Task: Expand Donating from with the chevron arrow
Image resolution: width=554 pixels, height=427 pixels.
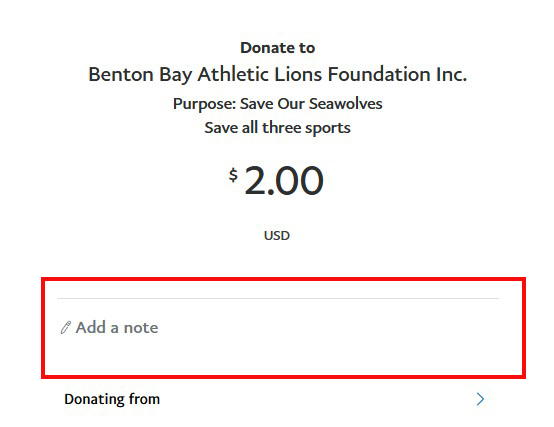Action: click(480, 399)
